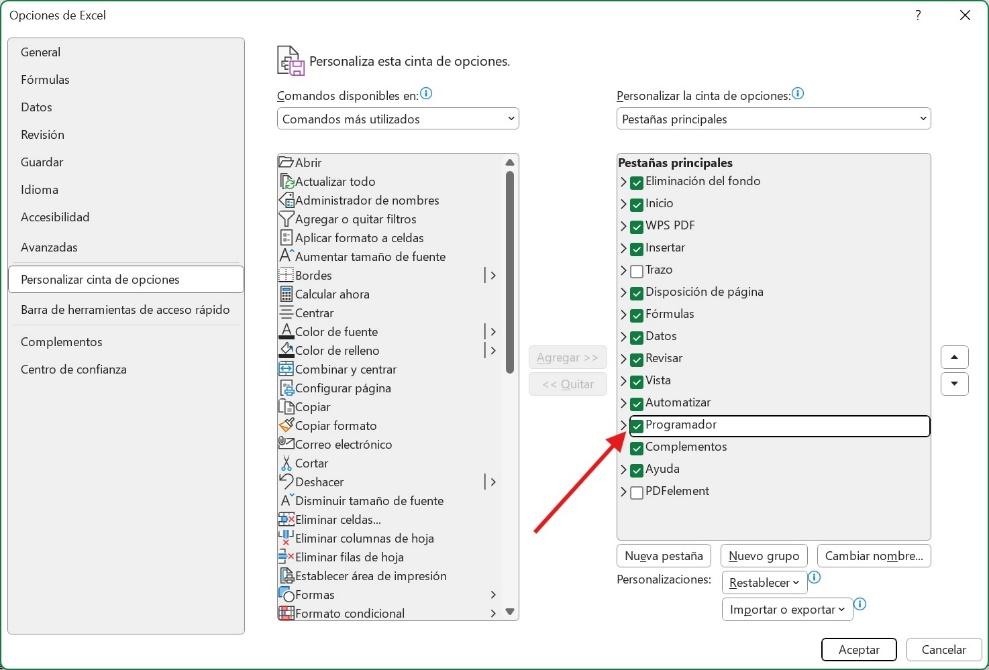Expand the Disposición de página node

623,293
